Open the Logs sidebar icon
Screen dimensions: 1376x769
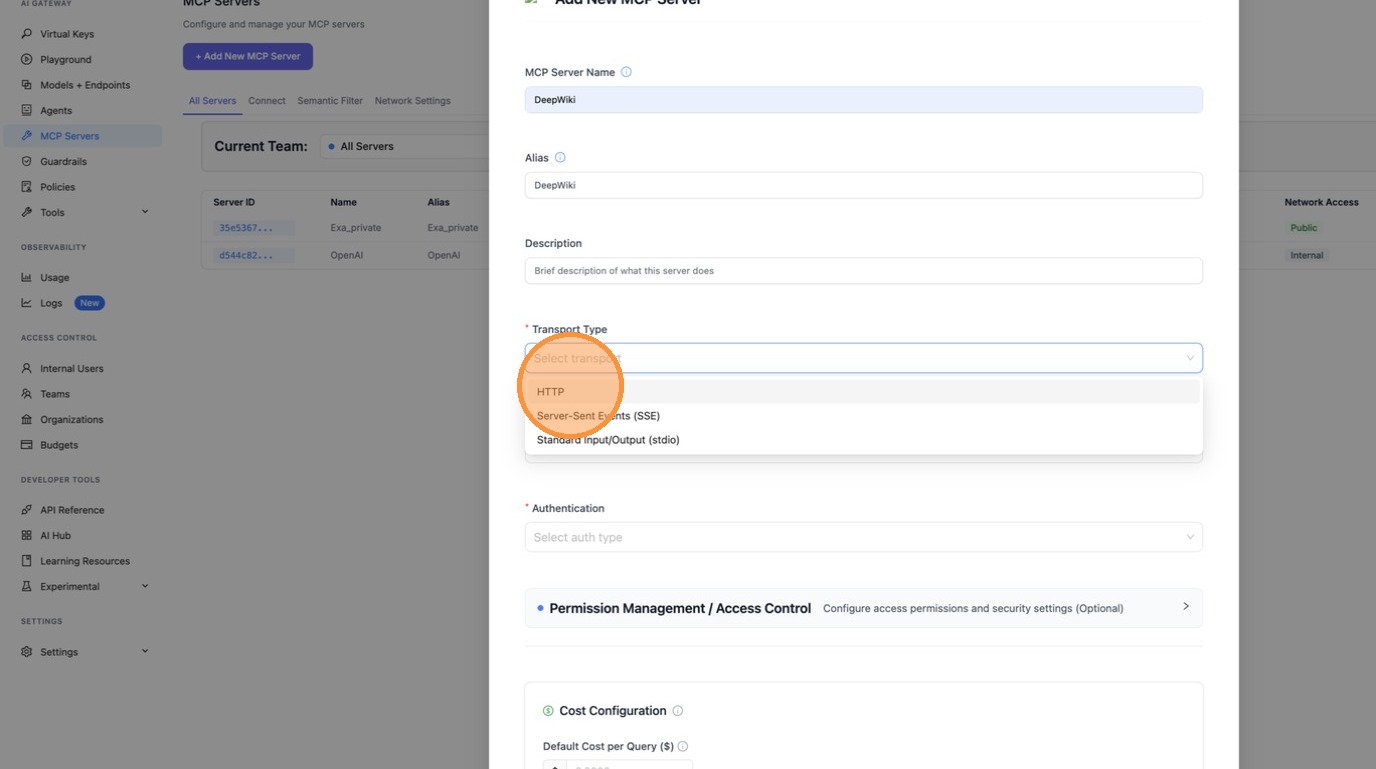27,303
